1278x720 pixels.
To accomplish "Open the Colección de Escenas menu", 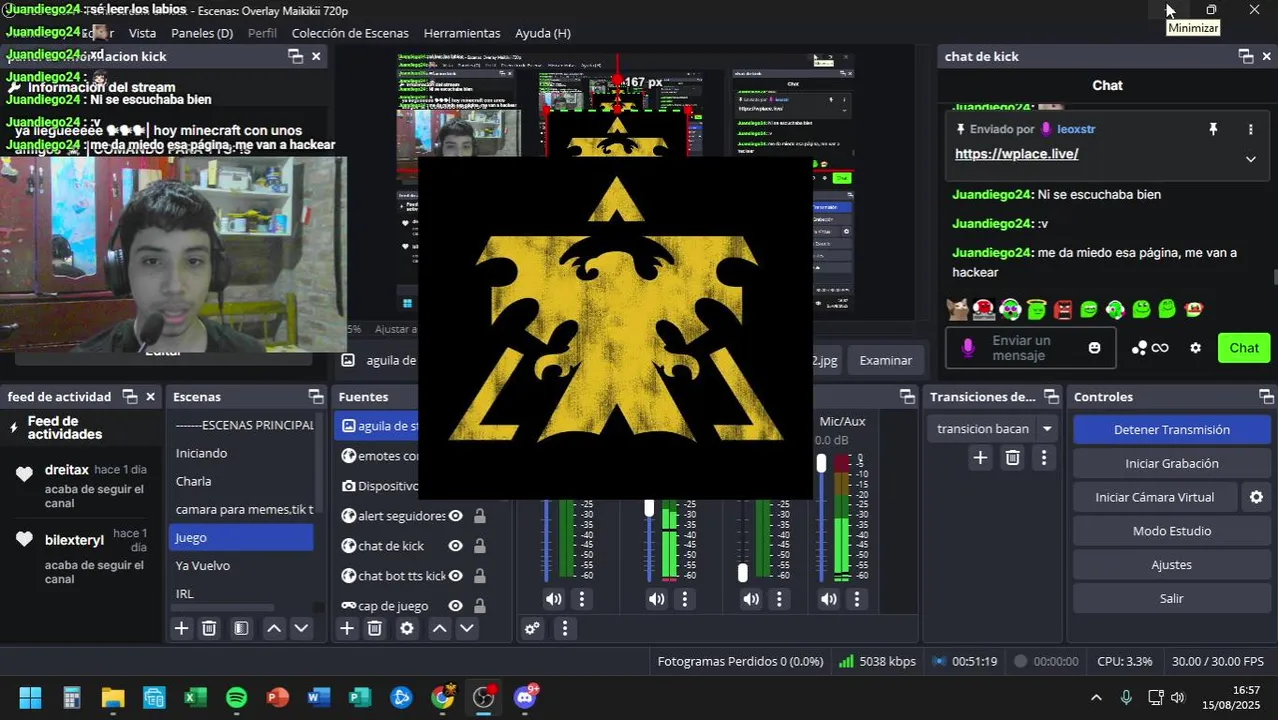I will pyautogui.click(x=350, y=33).
